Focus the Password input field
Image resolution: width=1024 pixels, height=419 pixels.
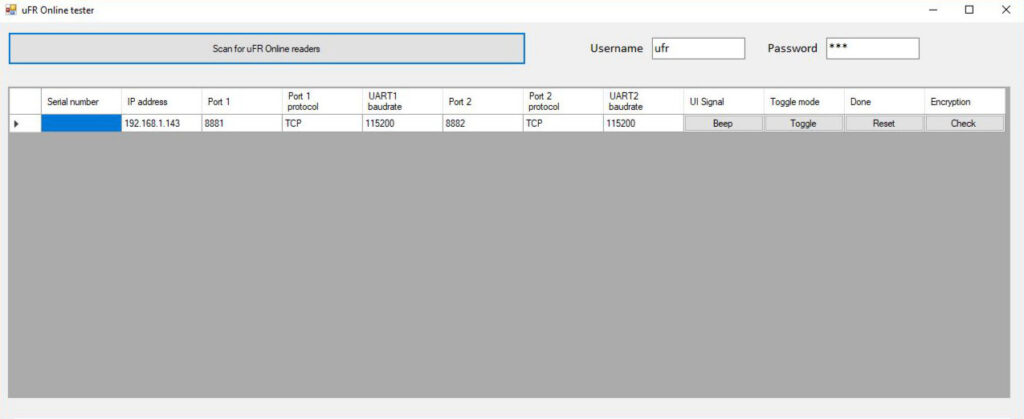[x=872, y=48]
